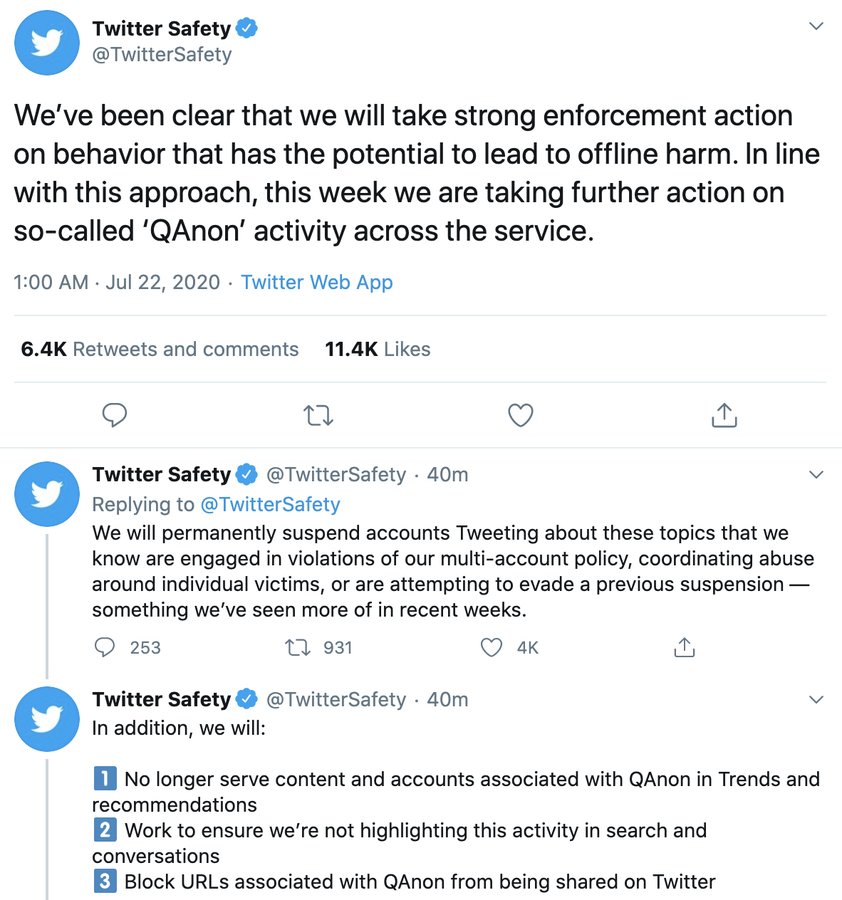The image size is (842, 900).
Task: Open the 1:00 AM Jul 22, 2020 timestamp
Action: pyautogui.click(x=117, y=282)
